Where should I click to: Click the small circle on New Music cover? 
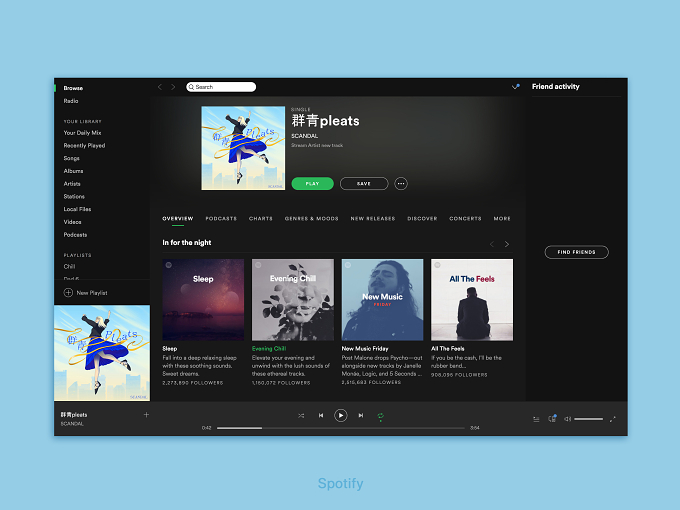pyautogui.click(x=348, y=265)
